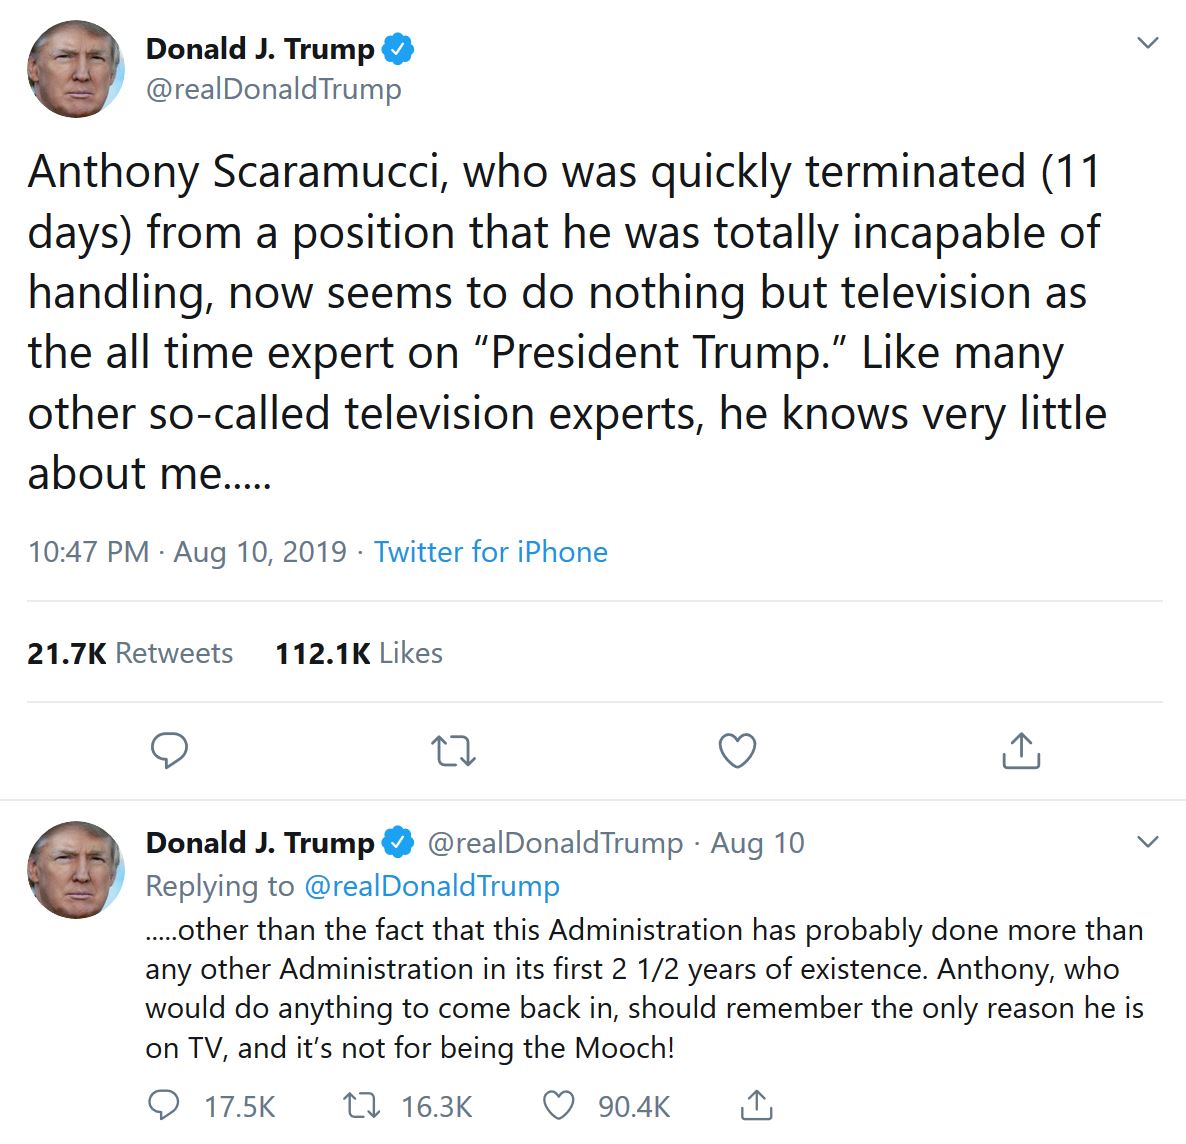Like the main tweet with heart icon
The height and width of the screenshot is (1144, 1186).
click(738, 750)
